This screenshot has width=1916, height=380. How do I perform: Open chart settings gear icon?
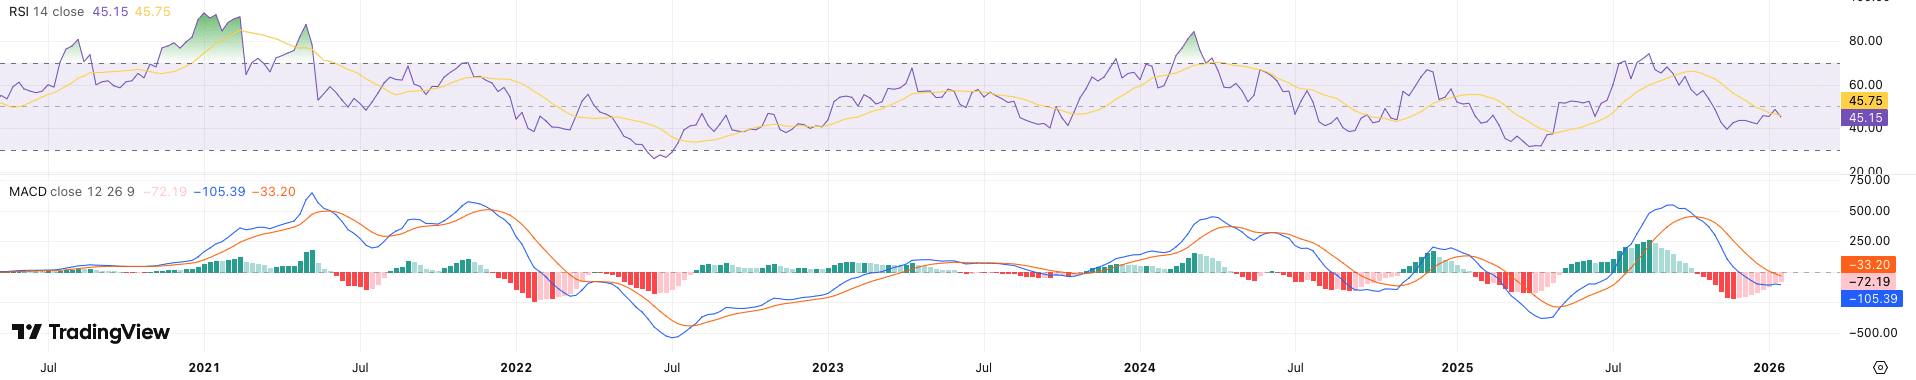tap(1880, 367)
